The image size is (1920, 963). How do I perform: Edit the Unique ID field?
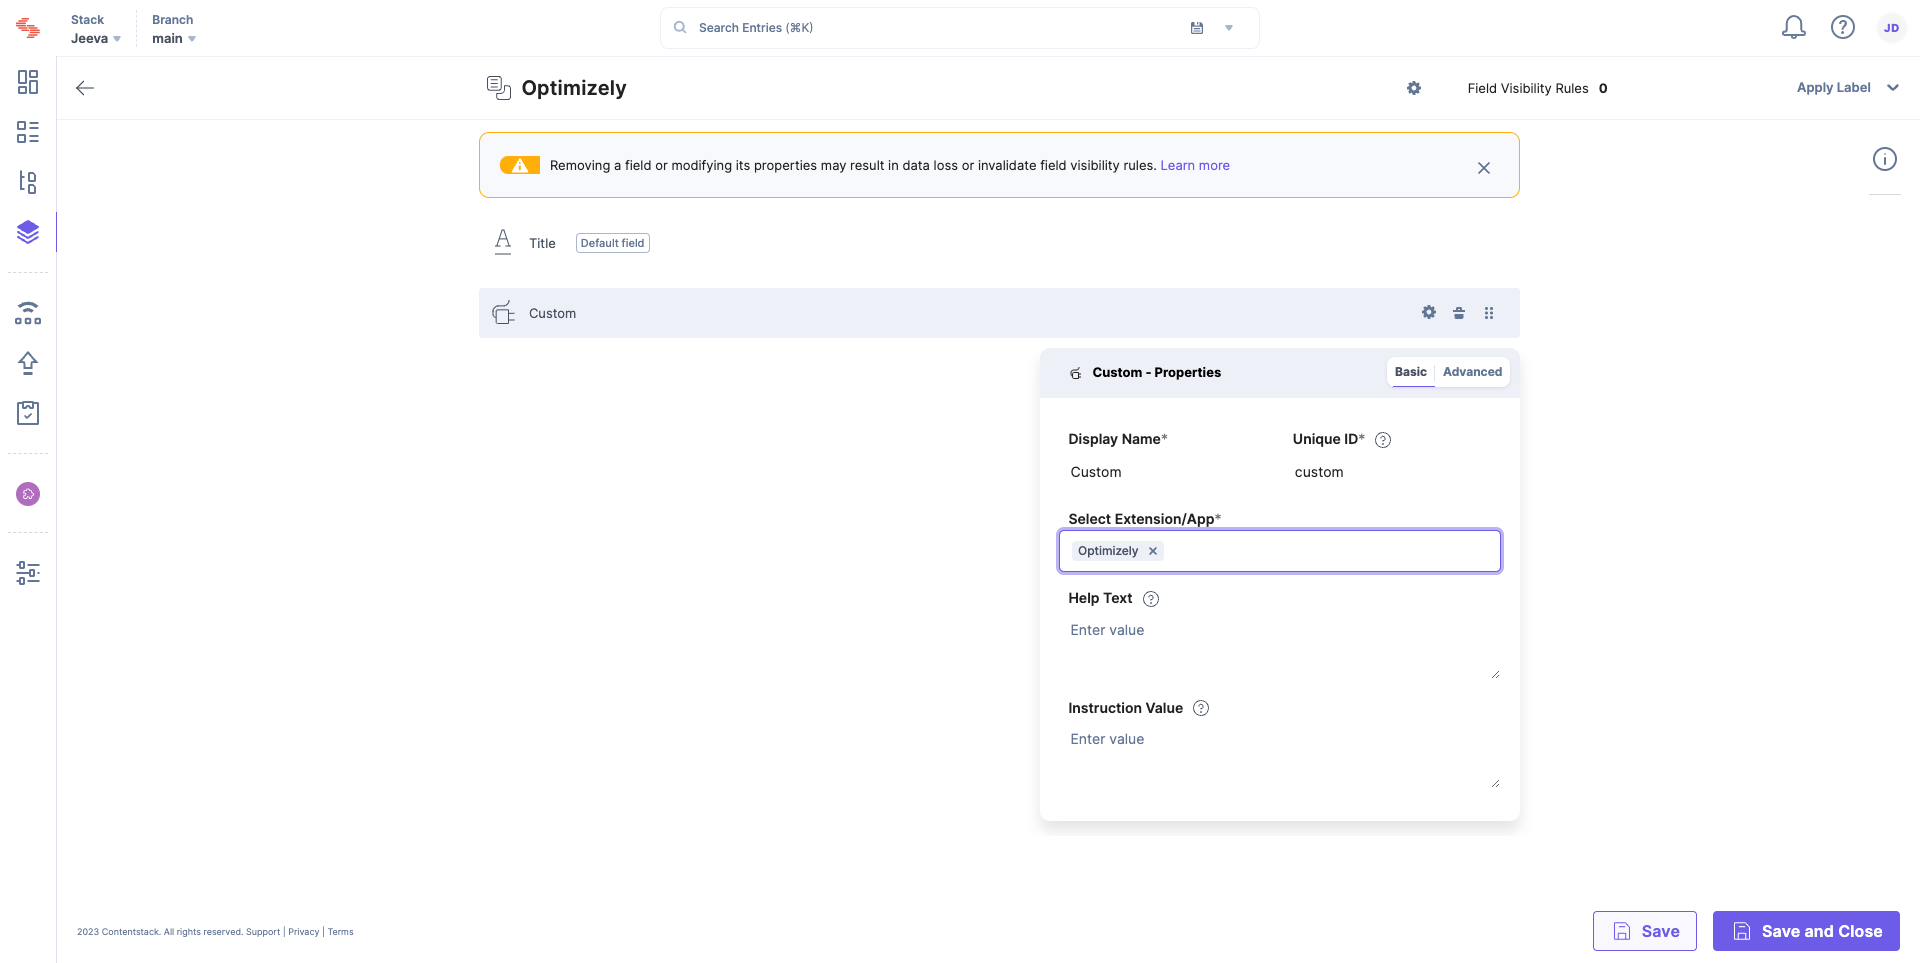click(x=1394, y=472)
